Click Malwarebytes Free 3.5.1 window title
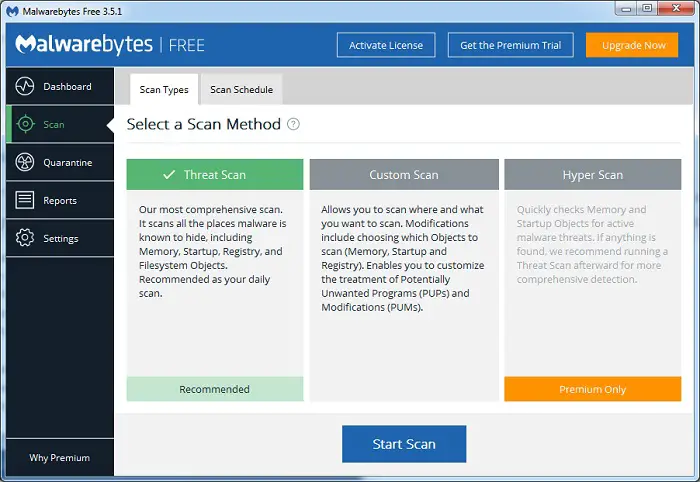This screenshot has width=700, height=482. click(72, 12)
